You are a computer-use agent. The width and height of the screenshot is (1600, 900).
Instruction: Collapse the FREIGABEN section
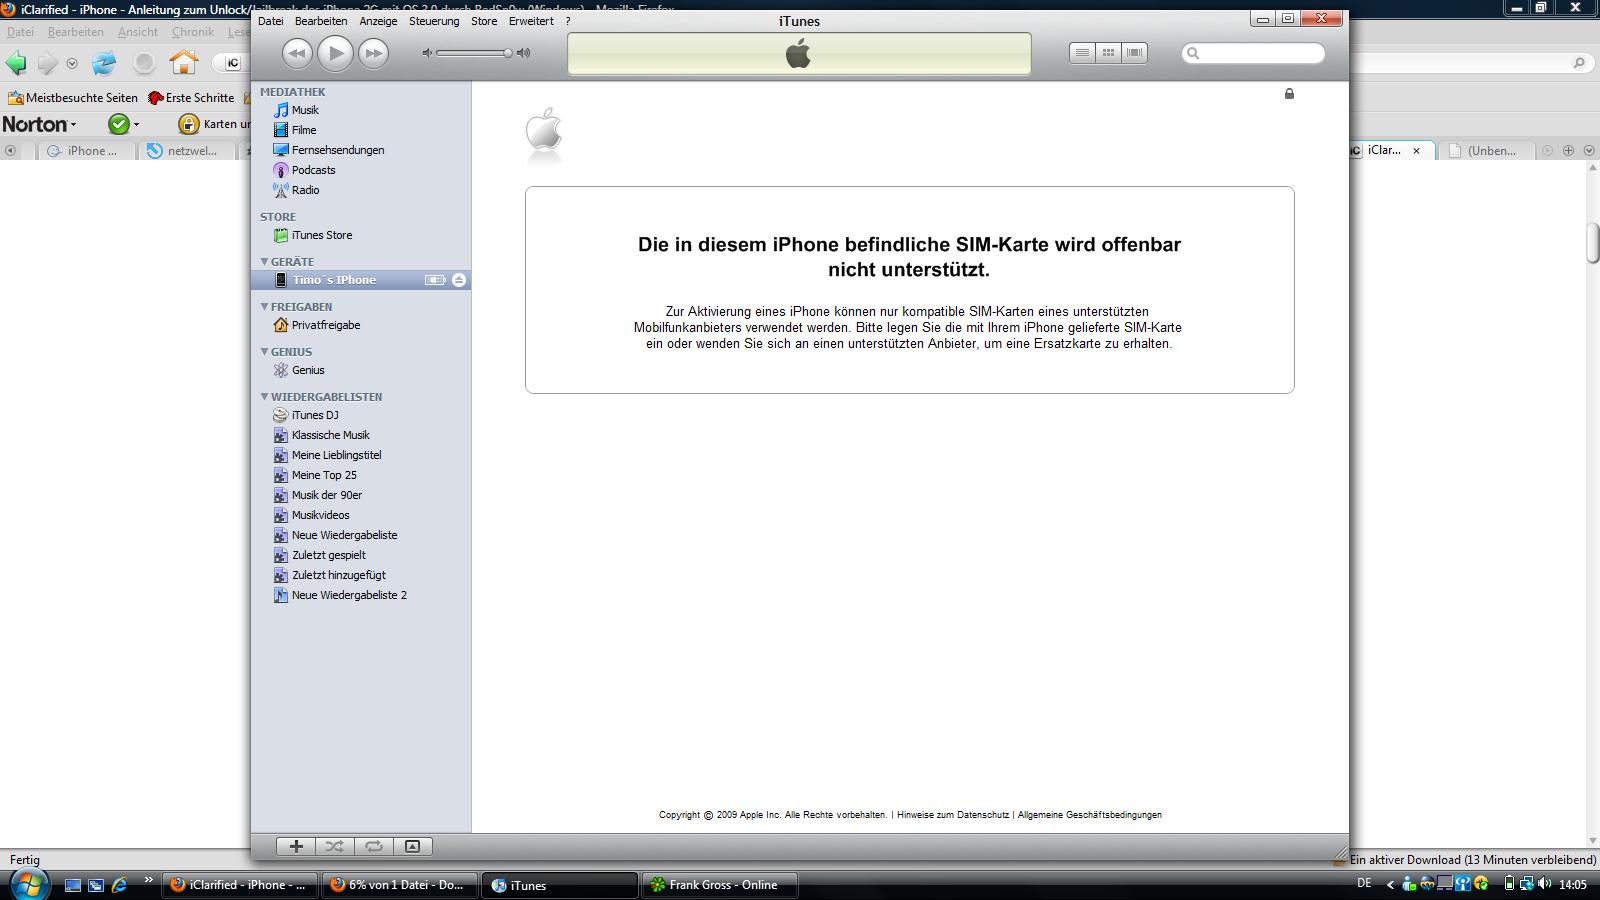tap(265, 307)
